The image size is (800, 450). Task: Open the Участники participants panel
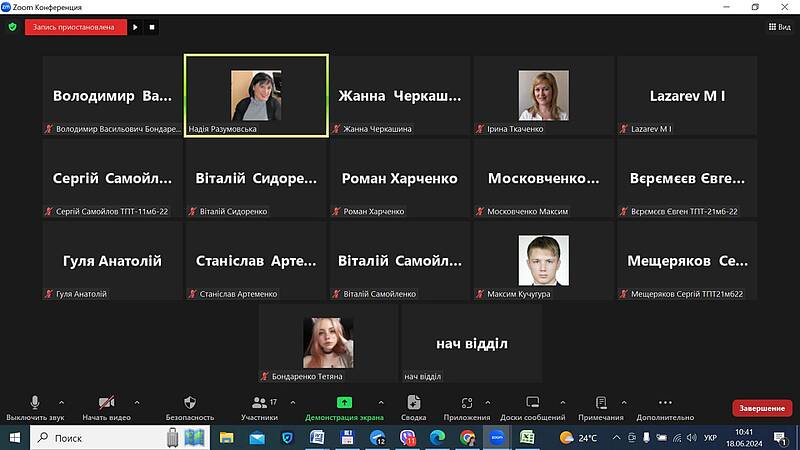pyautogui.click(x=259, y=406)
